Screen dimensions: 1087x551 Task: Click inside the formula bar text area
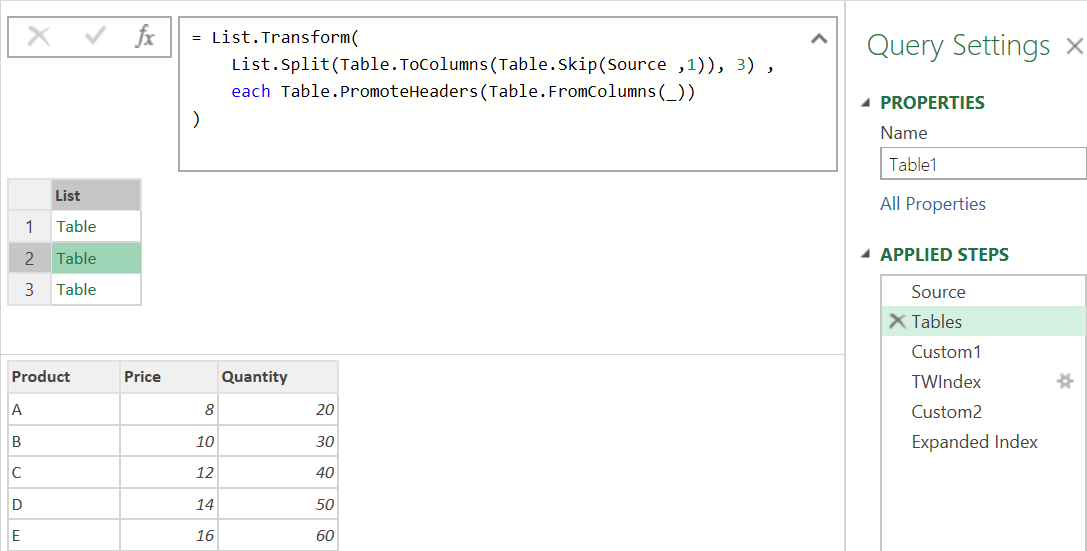pyautogui.click(x=507, y=94)
